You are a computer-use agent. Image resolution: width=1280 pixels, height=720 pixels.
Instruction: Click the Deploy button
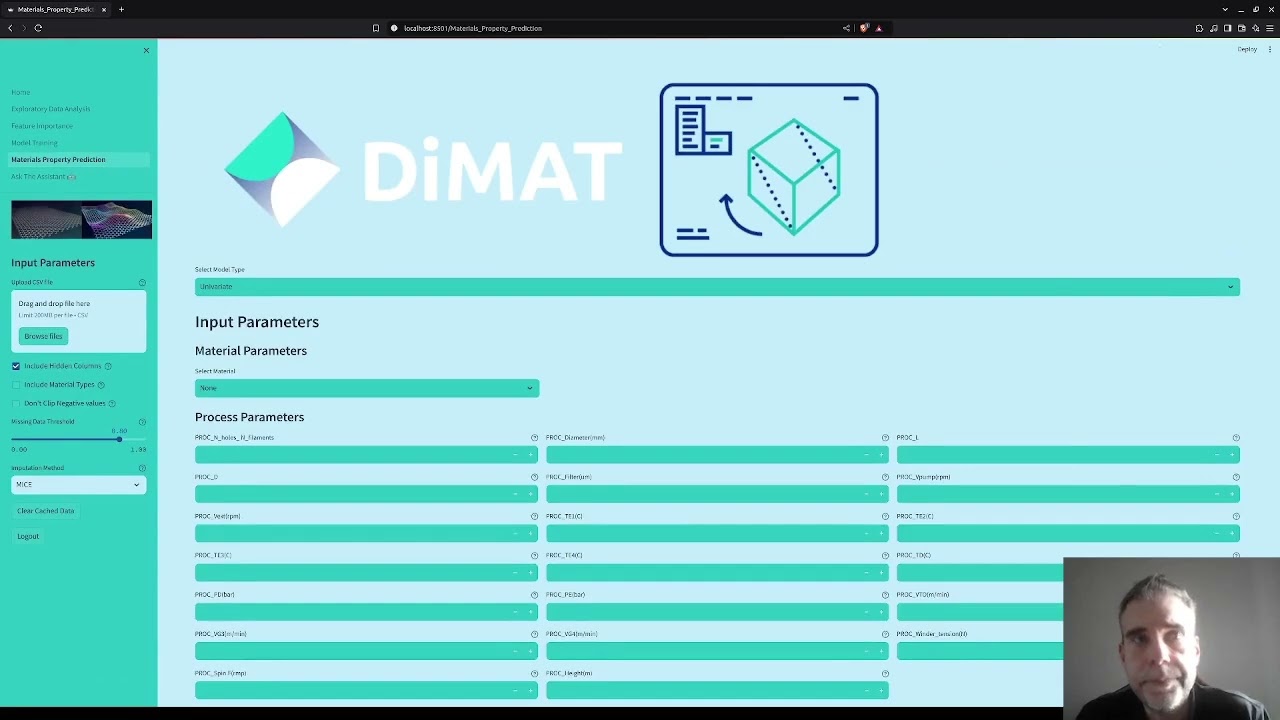click(x=1247, y=49)
